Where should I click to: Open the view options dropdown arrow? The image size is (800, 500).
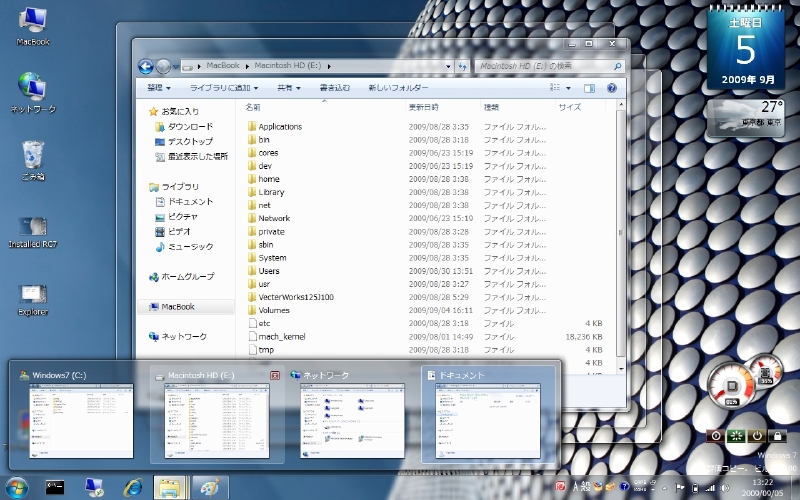(x=568, y=88)
